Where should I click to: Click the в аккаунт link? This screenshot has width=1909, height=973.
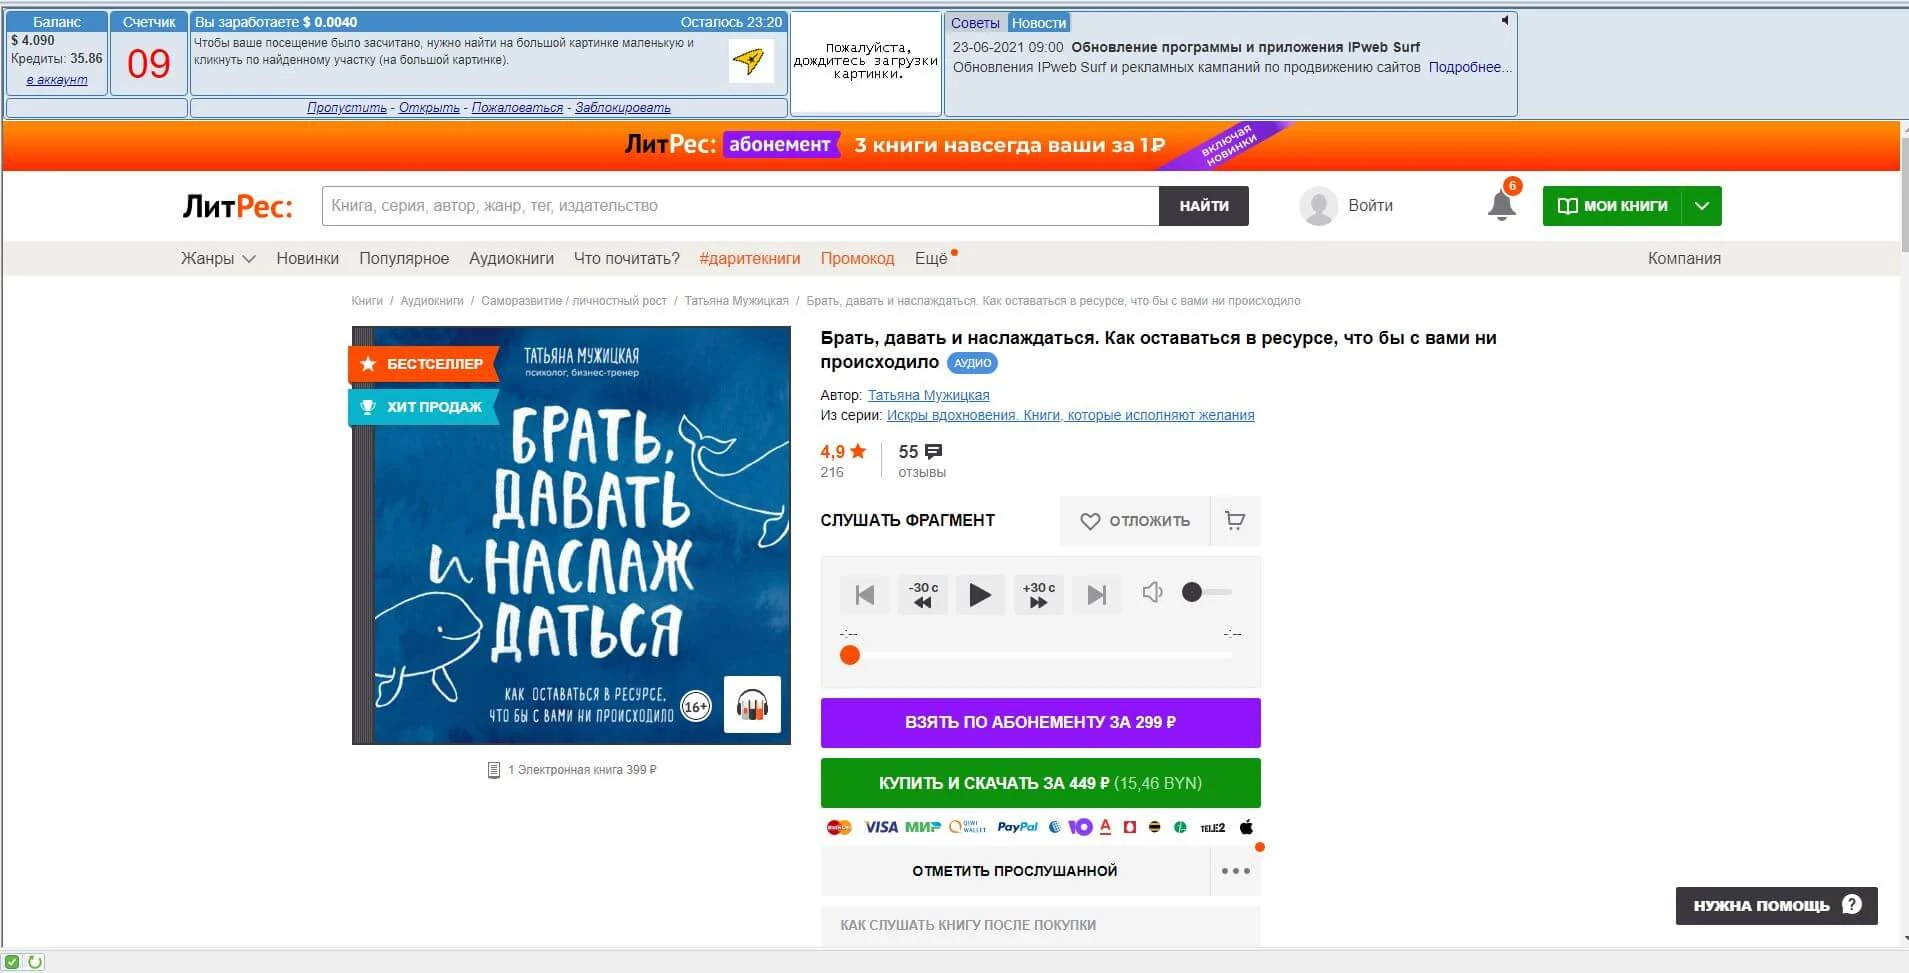[x=57, y=80]
